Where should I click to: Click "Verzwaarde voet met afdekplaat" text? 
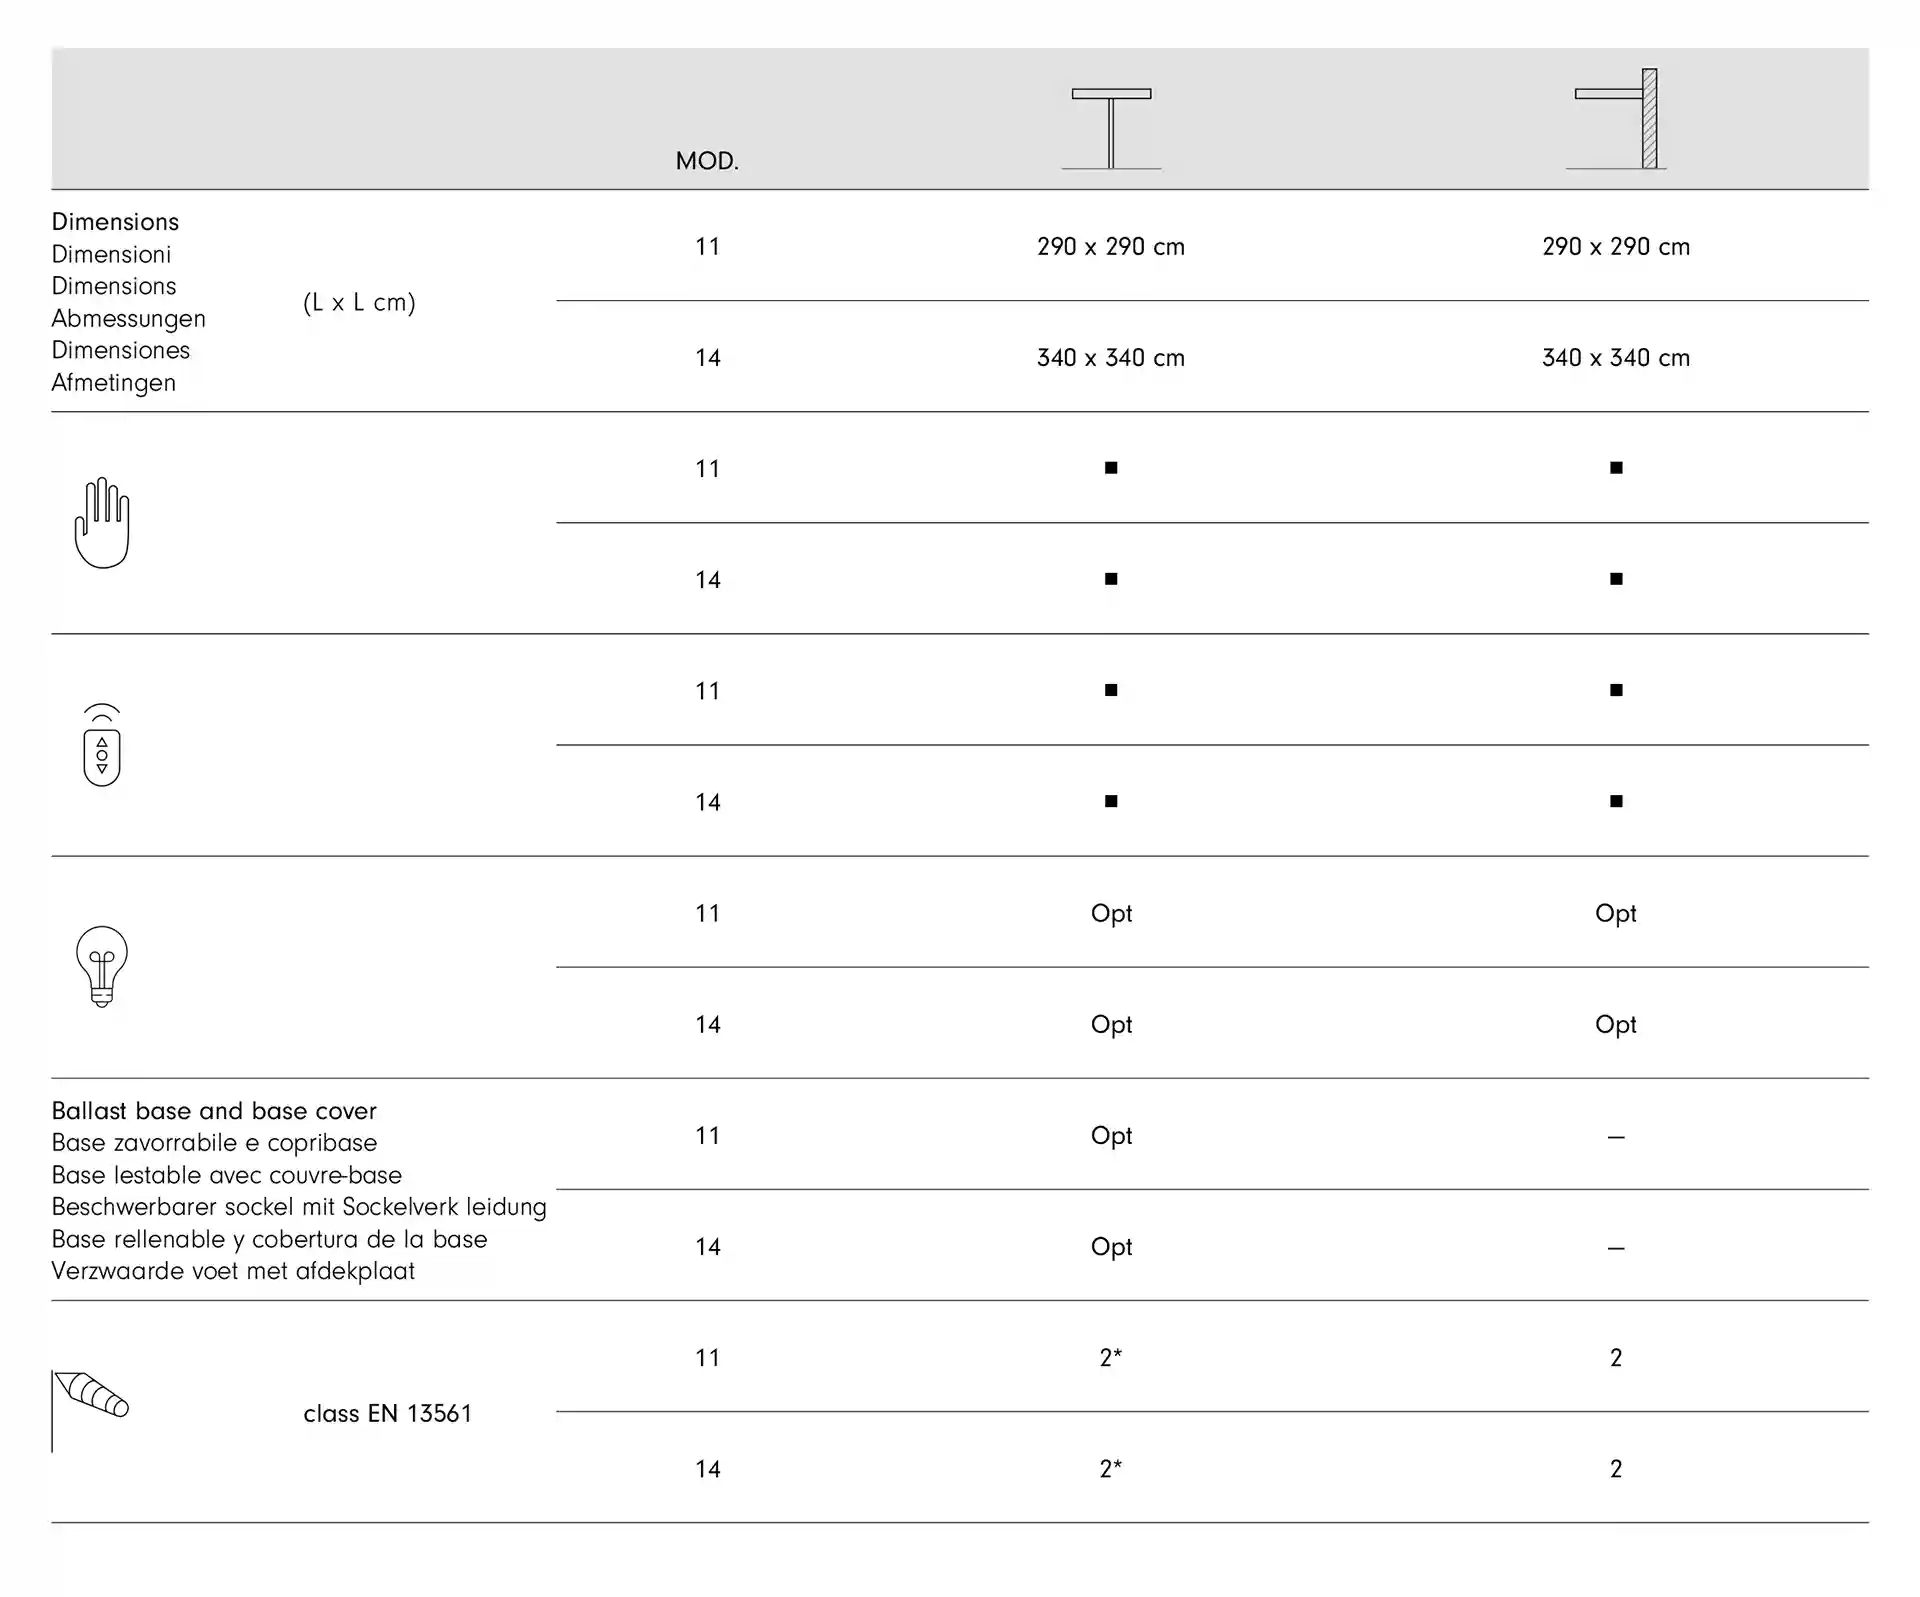click(233, 1271)
